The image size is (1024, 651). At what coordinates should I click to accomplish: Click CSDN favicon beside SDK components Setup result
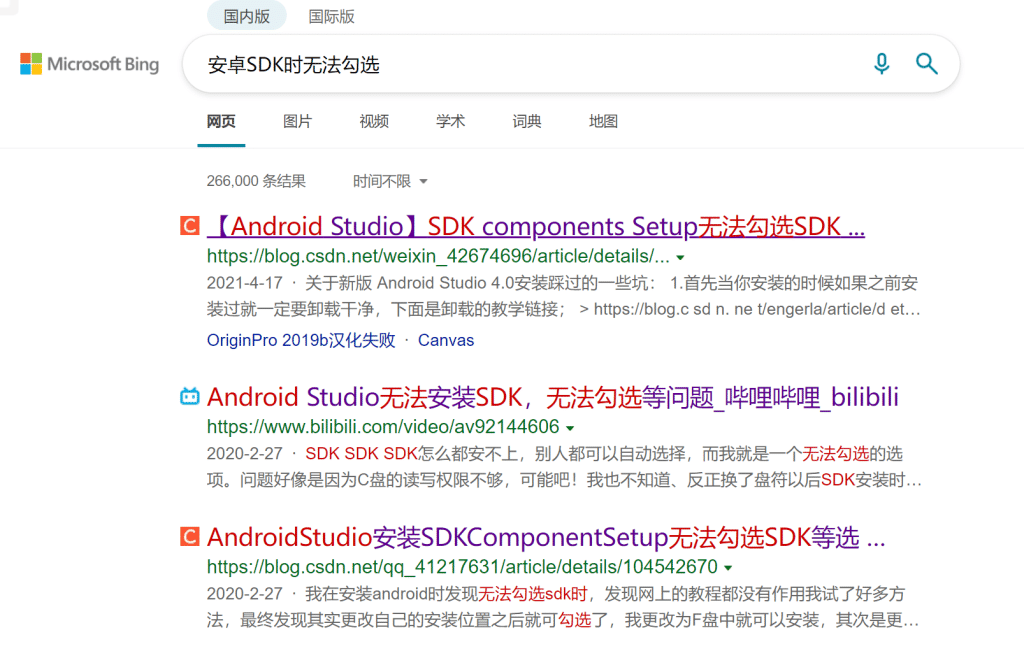click(189, 226)
